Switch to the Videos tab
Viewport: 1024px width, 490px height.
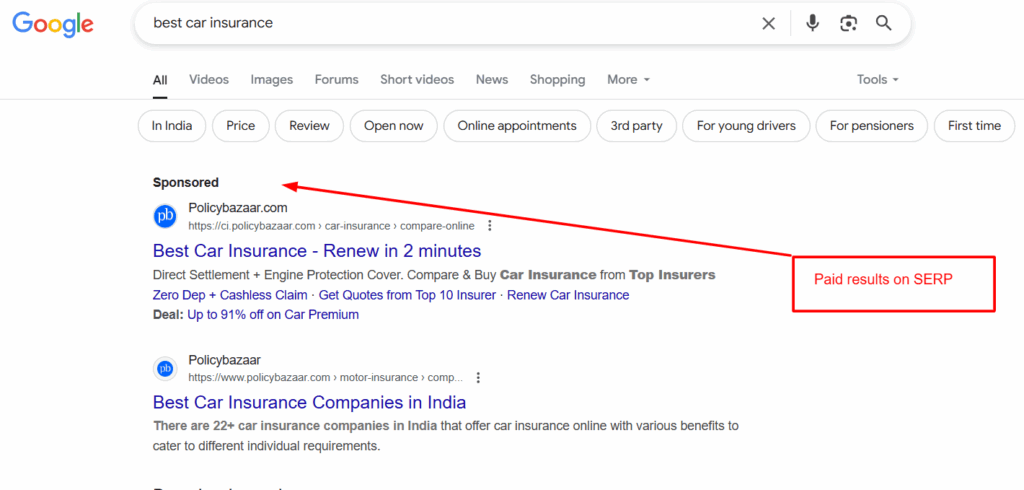pos(209,80)
